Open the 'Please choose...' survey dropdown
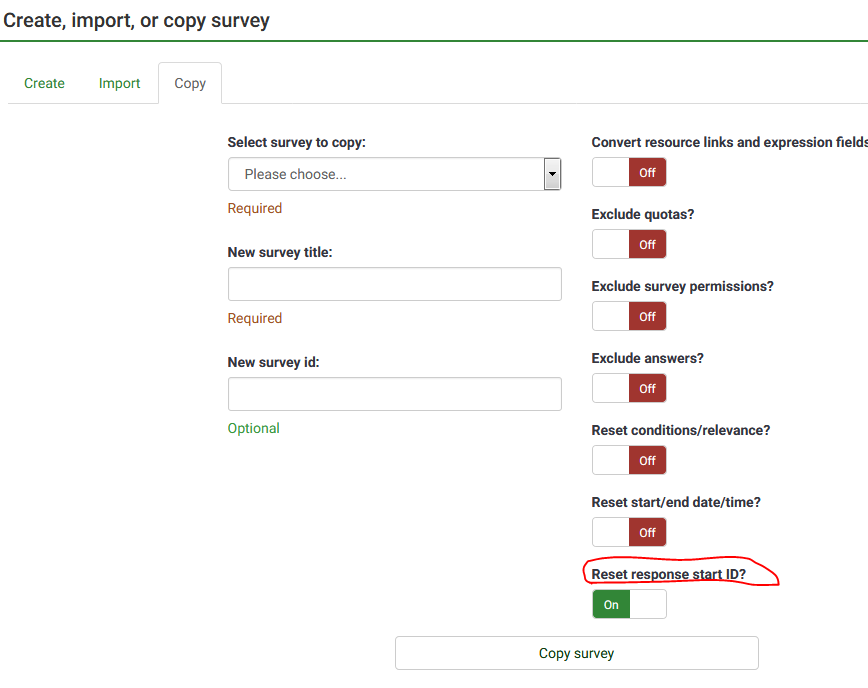 pyautogui.click(x=394, y=174)
